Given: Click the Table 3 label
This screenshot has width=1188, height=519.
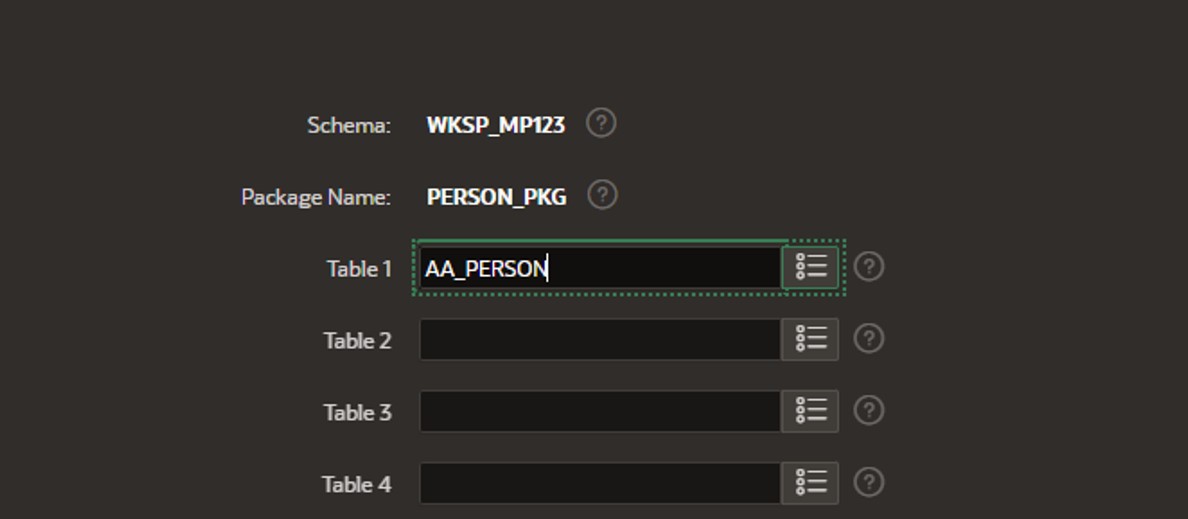Looking at the screenshot, I should (358, 412).
